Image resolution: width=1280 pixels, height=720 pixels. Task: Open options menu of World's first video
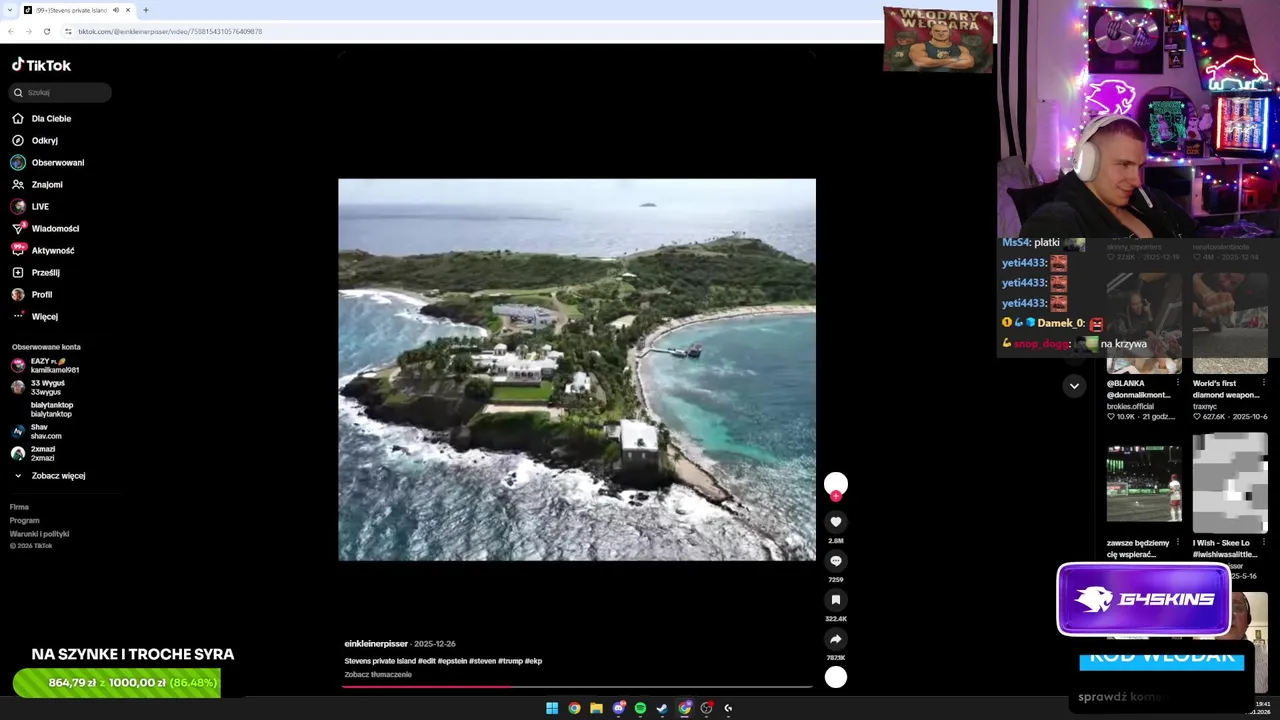pos(1263,383)
